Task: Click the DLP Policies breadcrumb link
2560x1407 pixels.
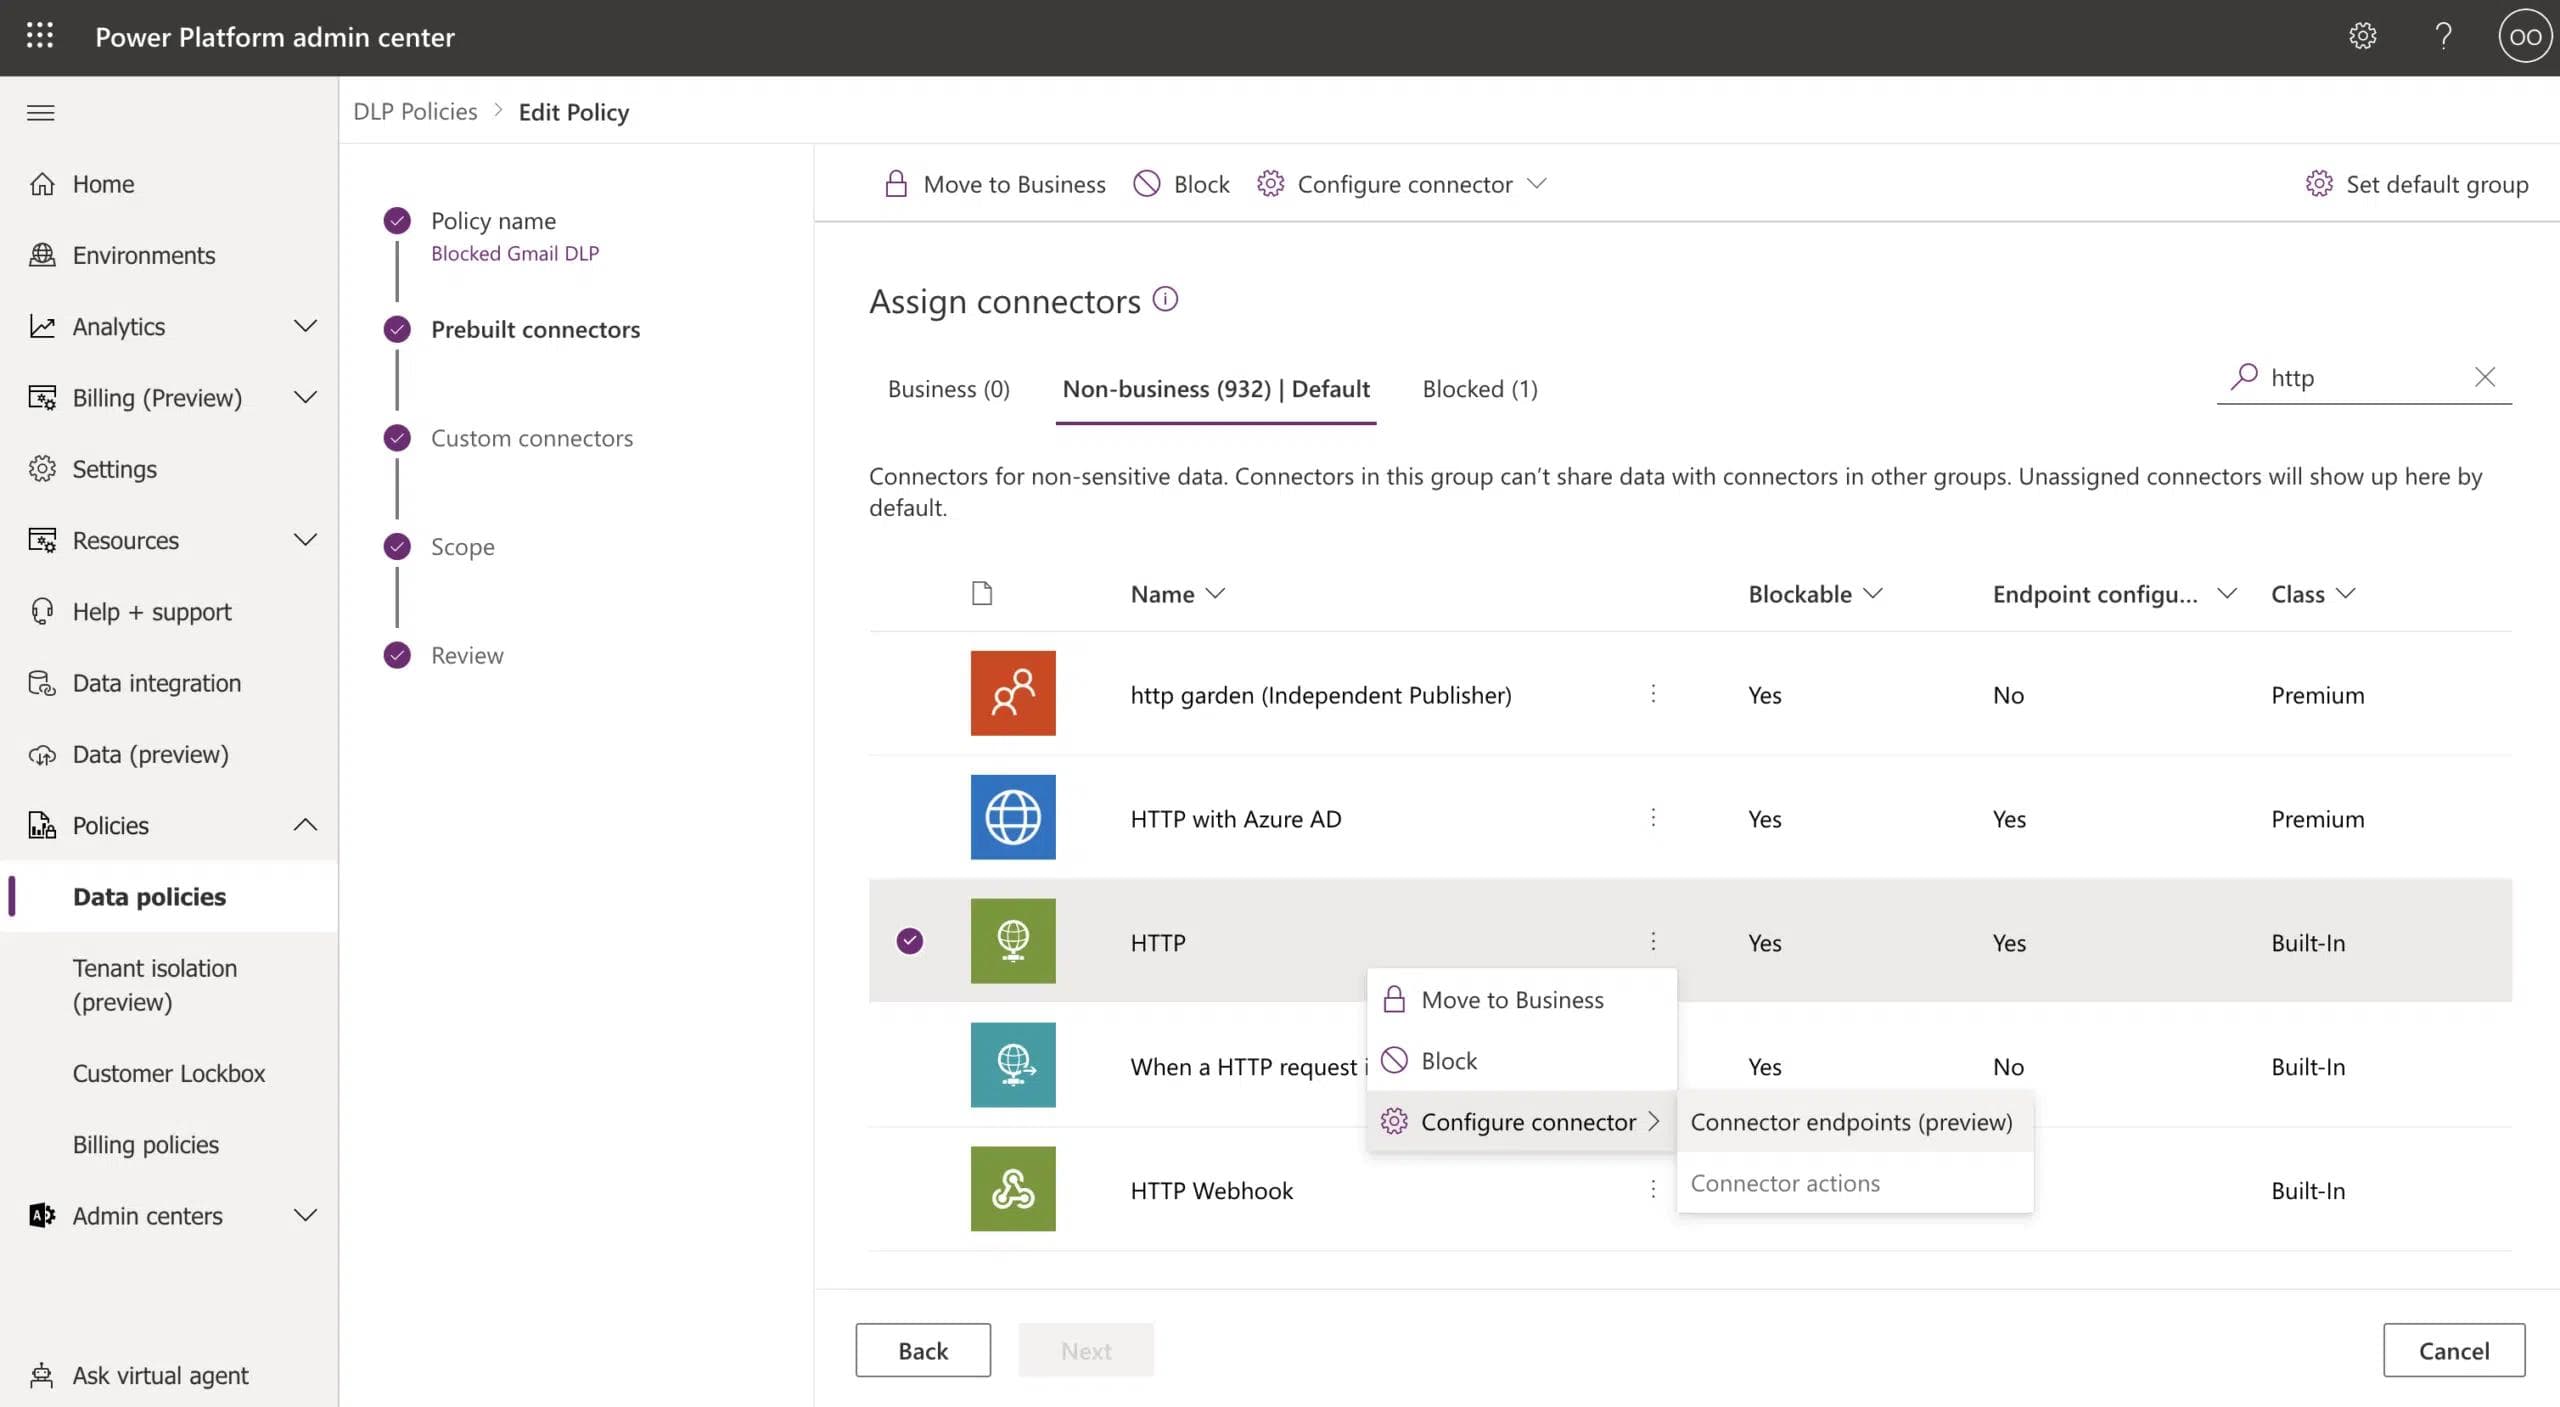Action: 415,112
